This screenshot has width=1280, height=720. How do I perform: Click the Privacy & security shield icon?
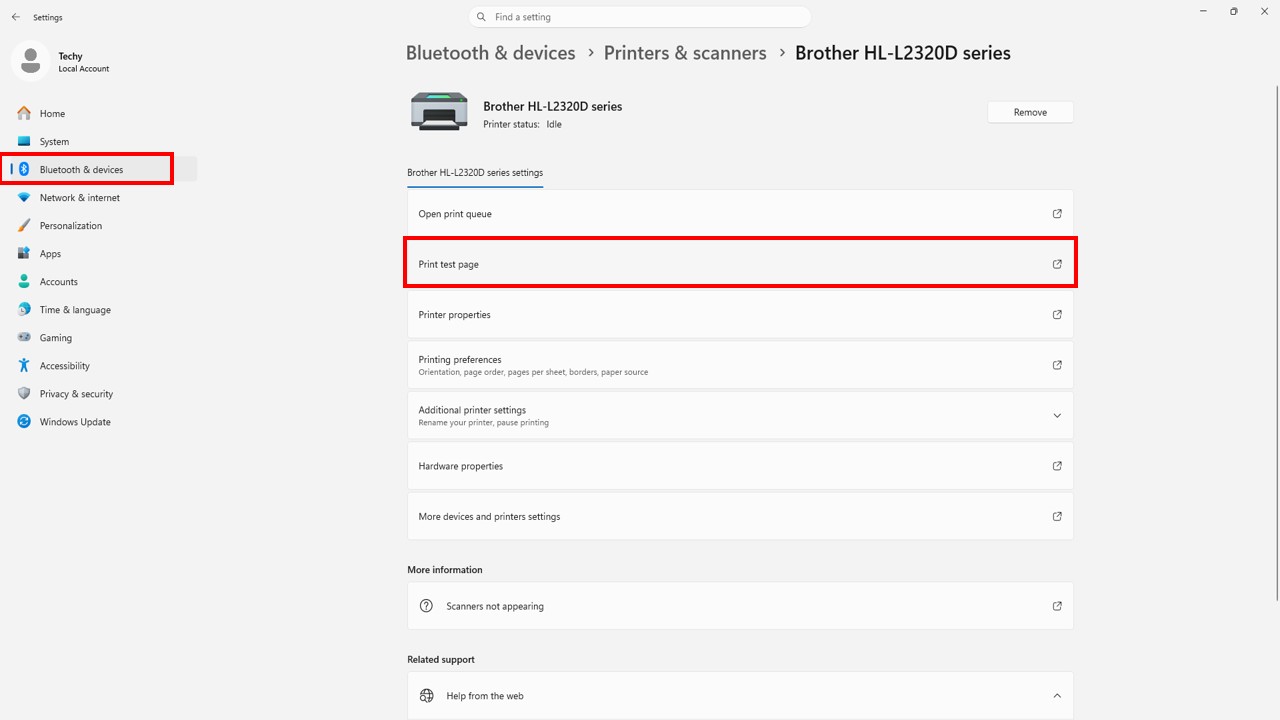(x=24, y=393)
